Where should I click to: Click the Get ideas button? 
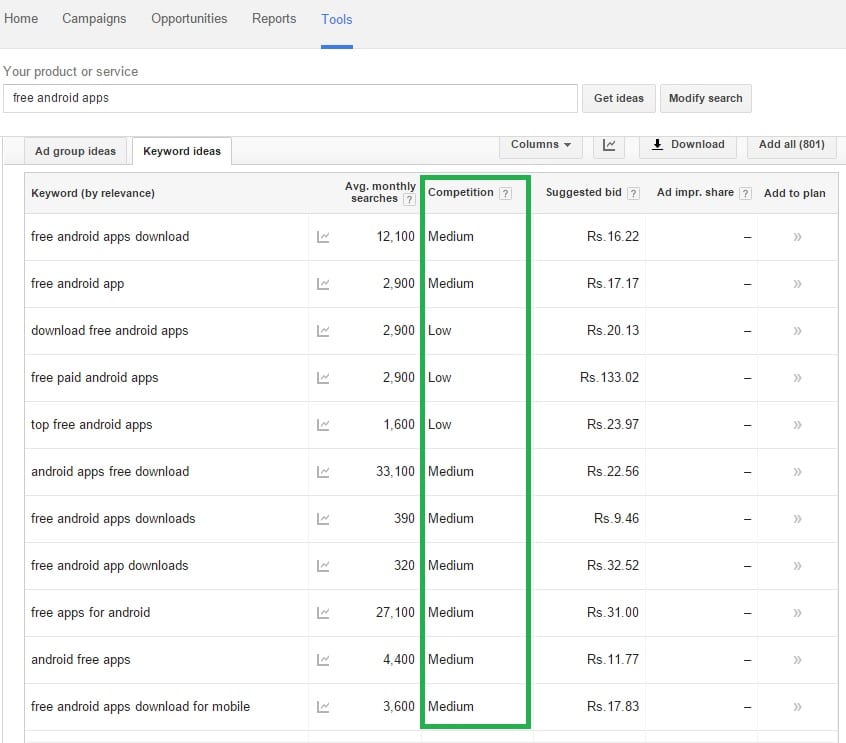pyautogui.click(x=618, y=98)
